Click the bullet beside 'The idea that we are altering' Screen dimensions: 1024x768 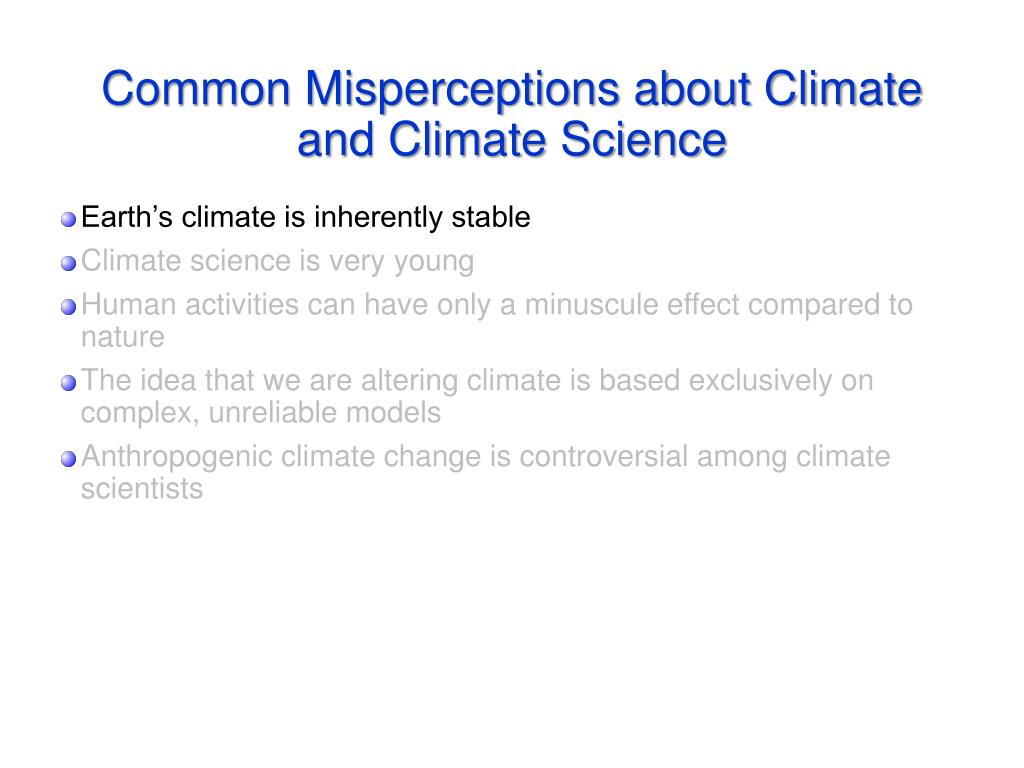click(x=69, y=383)
